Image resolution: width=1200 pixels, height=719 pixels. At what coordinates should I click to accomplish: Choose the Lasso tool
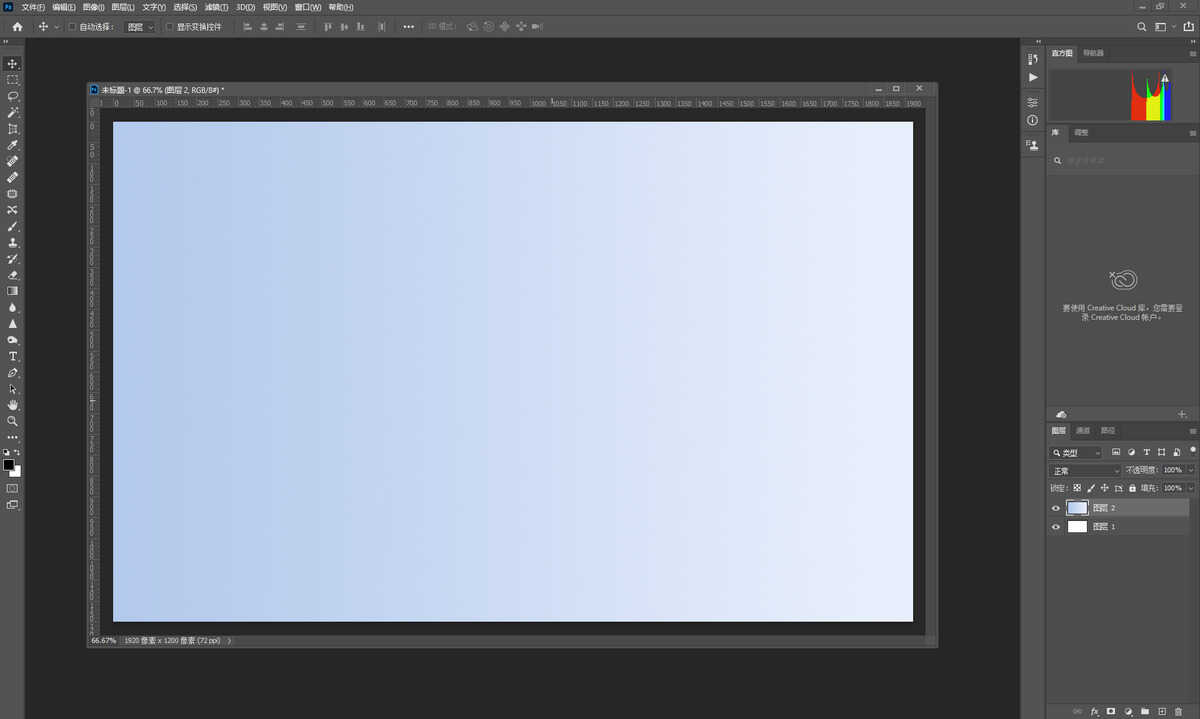[13, 96]
